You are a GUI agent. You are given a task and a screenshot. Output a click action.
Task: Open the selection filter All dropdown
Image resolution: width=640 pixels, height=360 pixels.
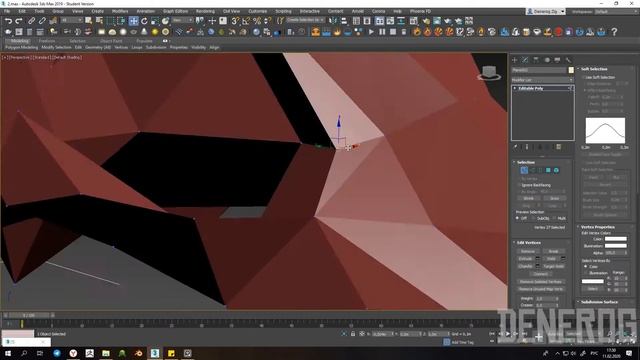71,20
